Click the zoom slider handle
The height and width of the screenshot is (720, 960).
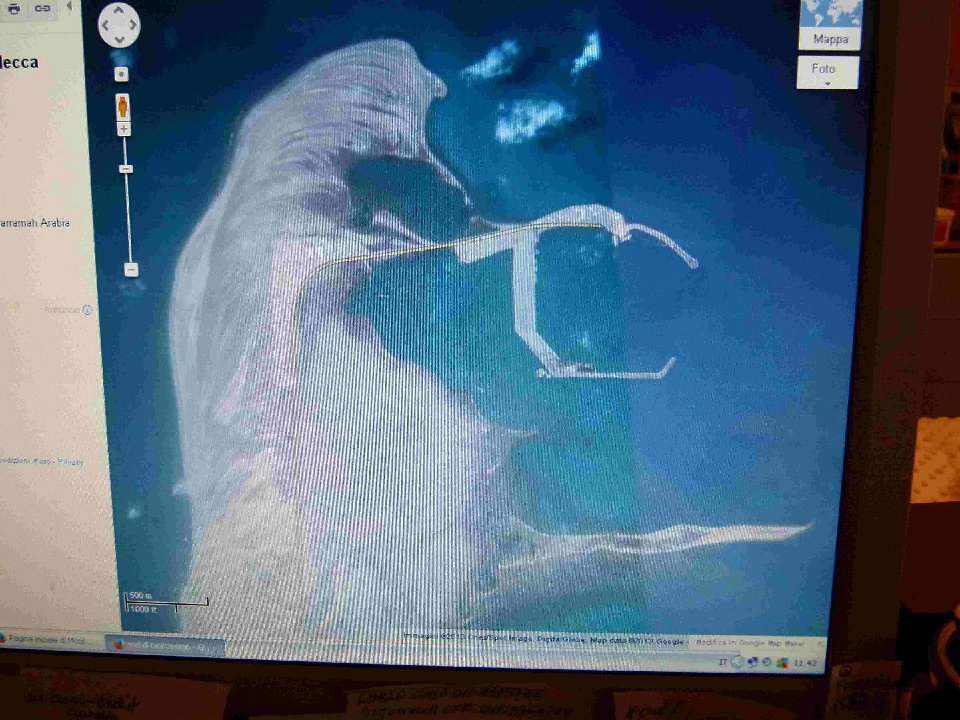click(x=126, y=168)
